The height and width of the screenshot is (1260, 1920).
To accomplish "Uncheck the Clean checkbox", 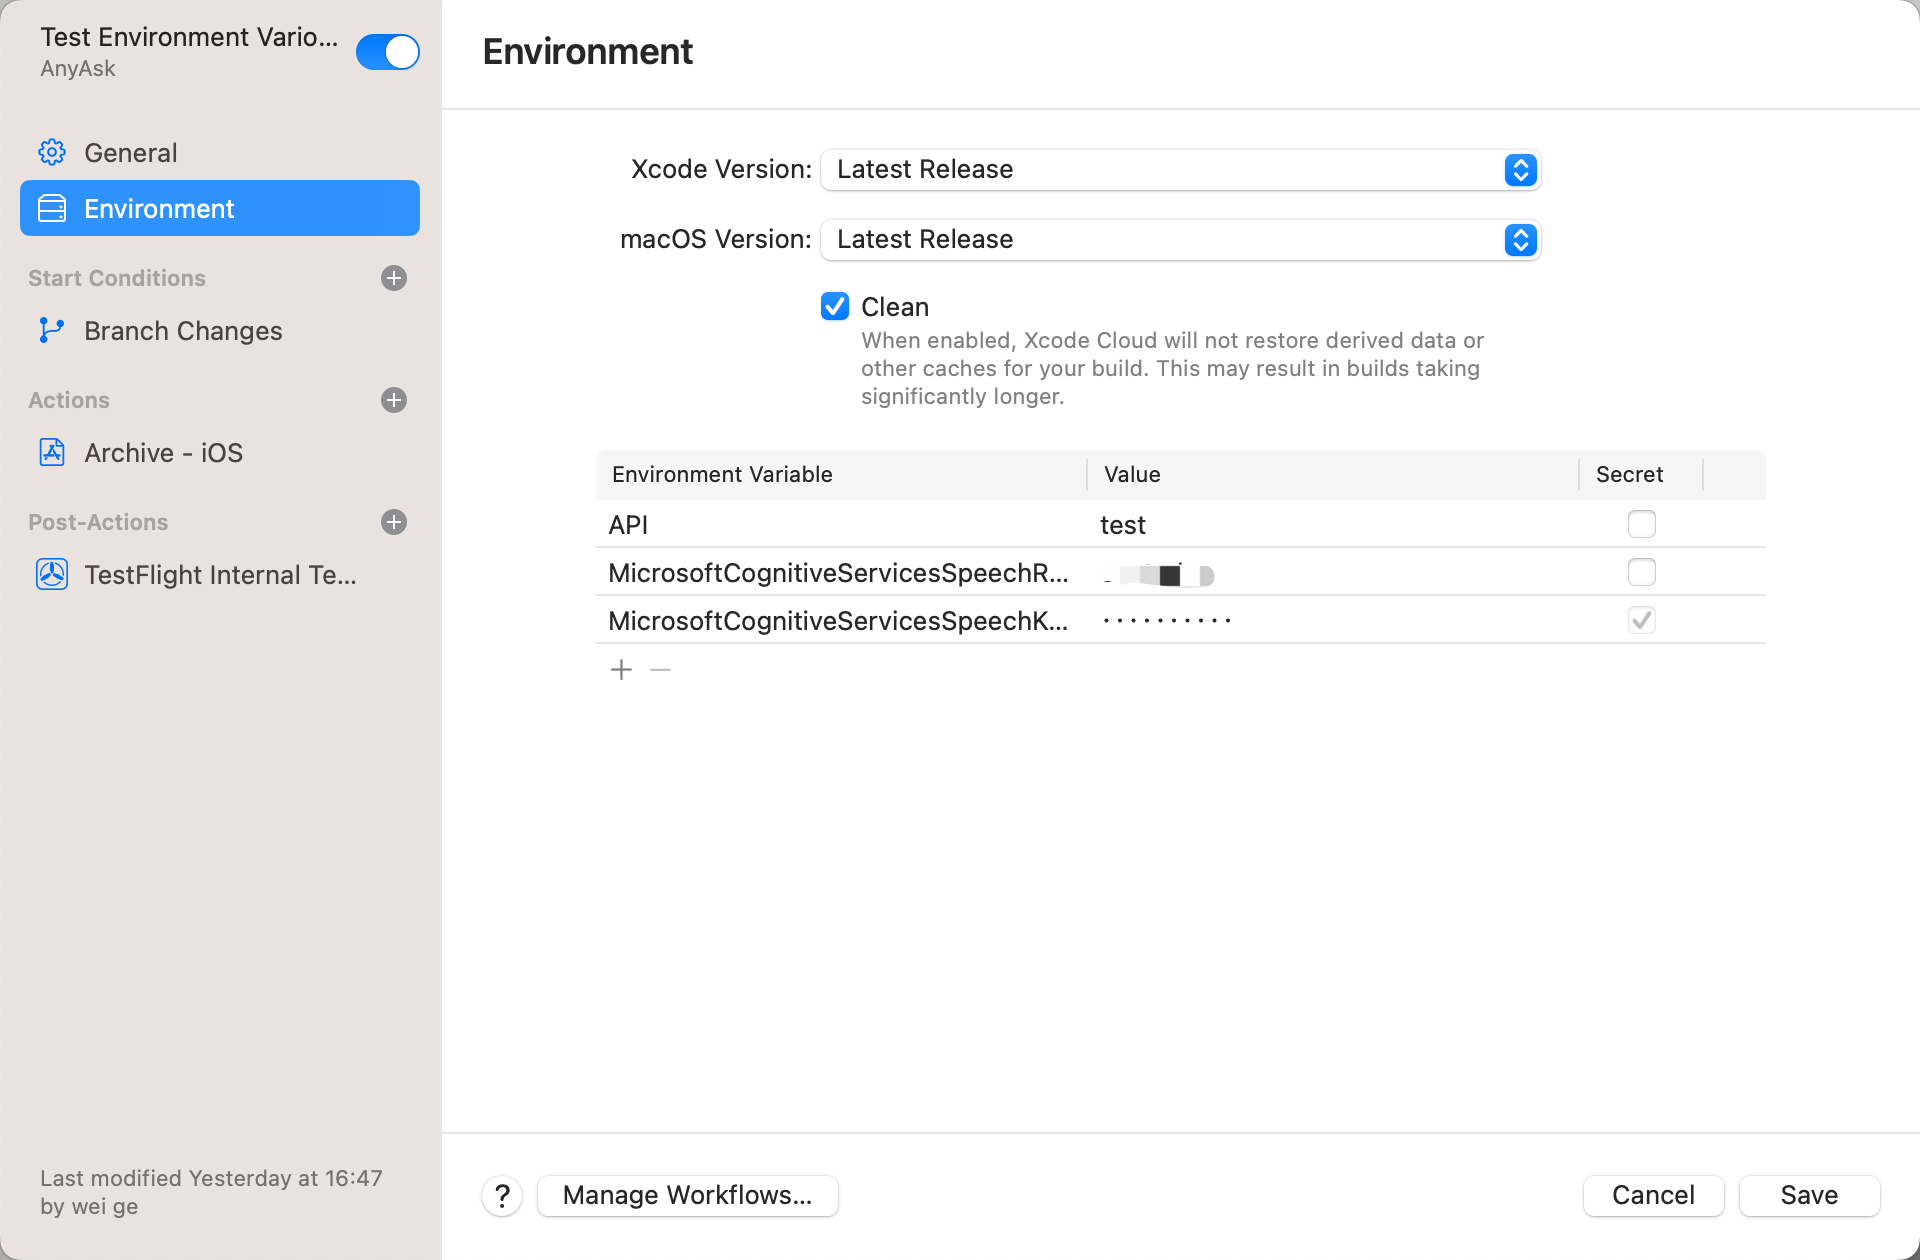I will tap(835, 306).
